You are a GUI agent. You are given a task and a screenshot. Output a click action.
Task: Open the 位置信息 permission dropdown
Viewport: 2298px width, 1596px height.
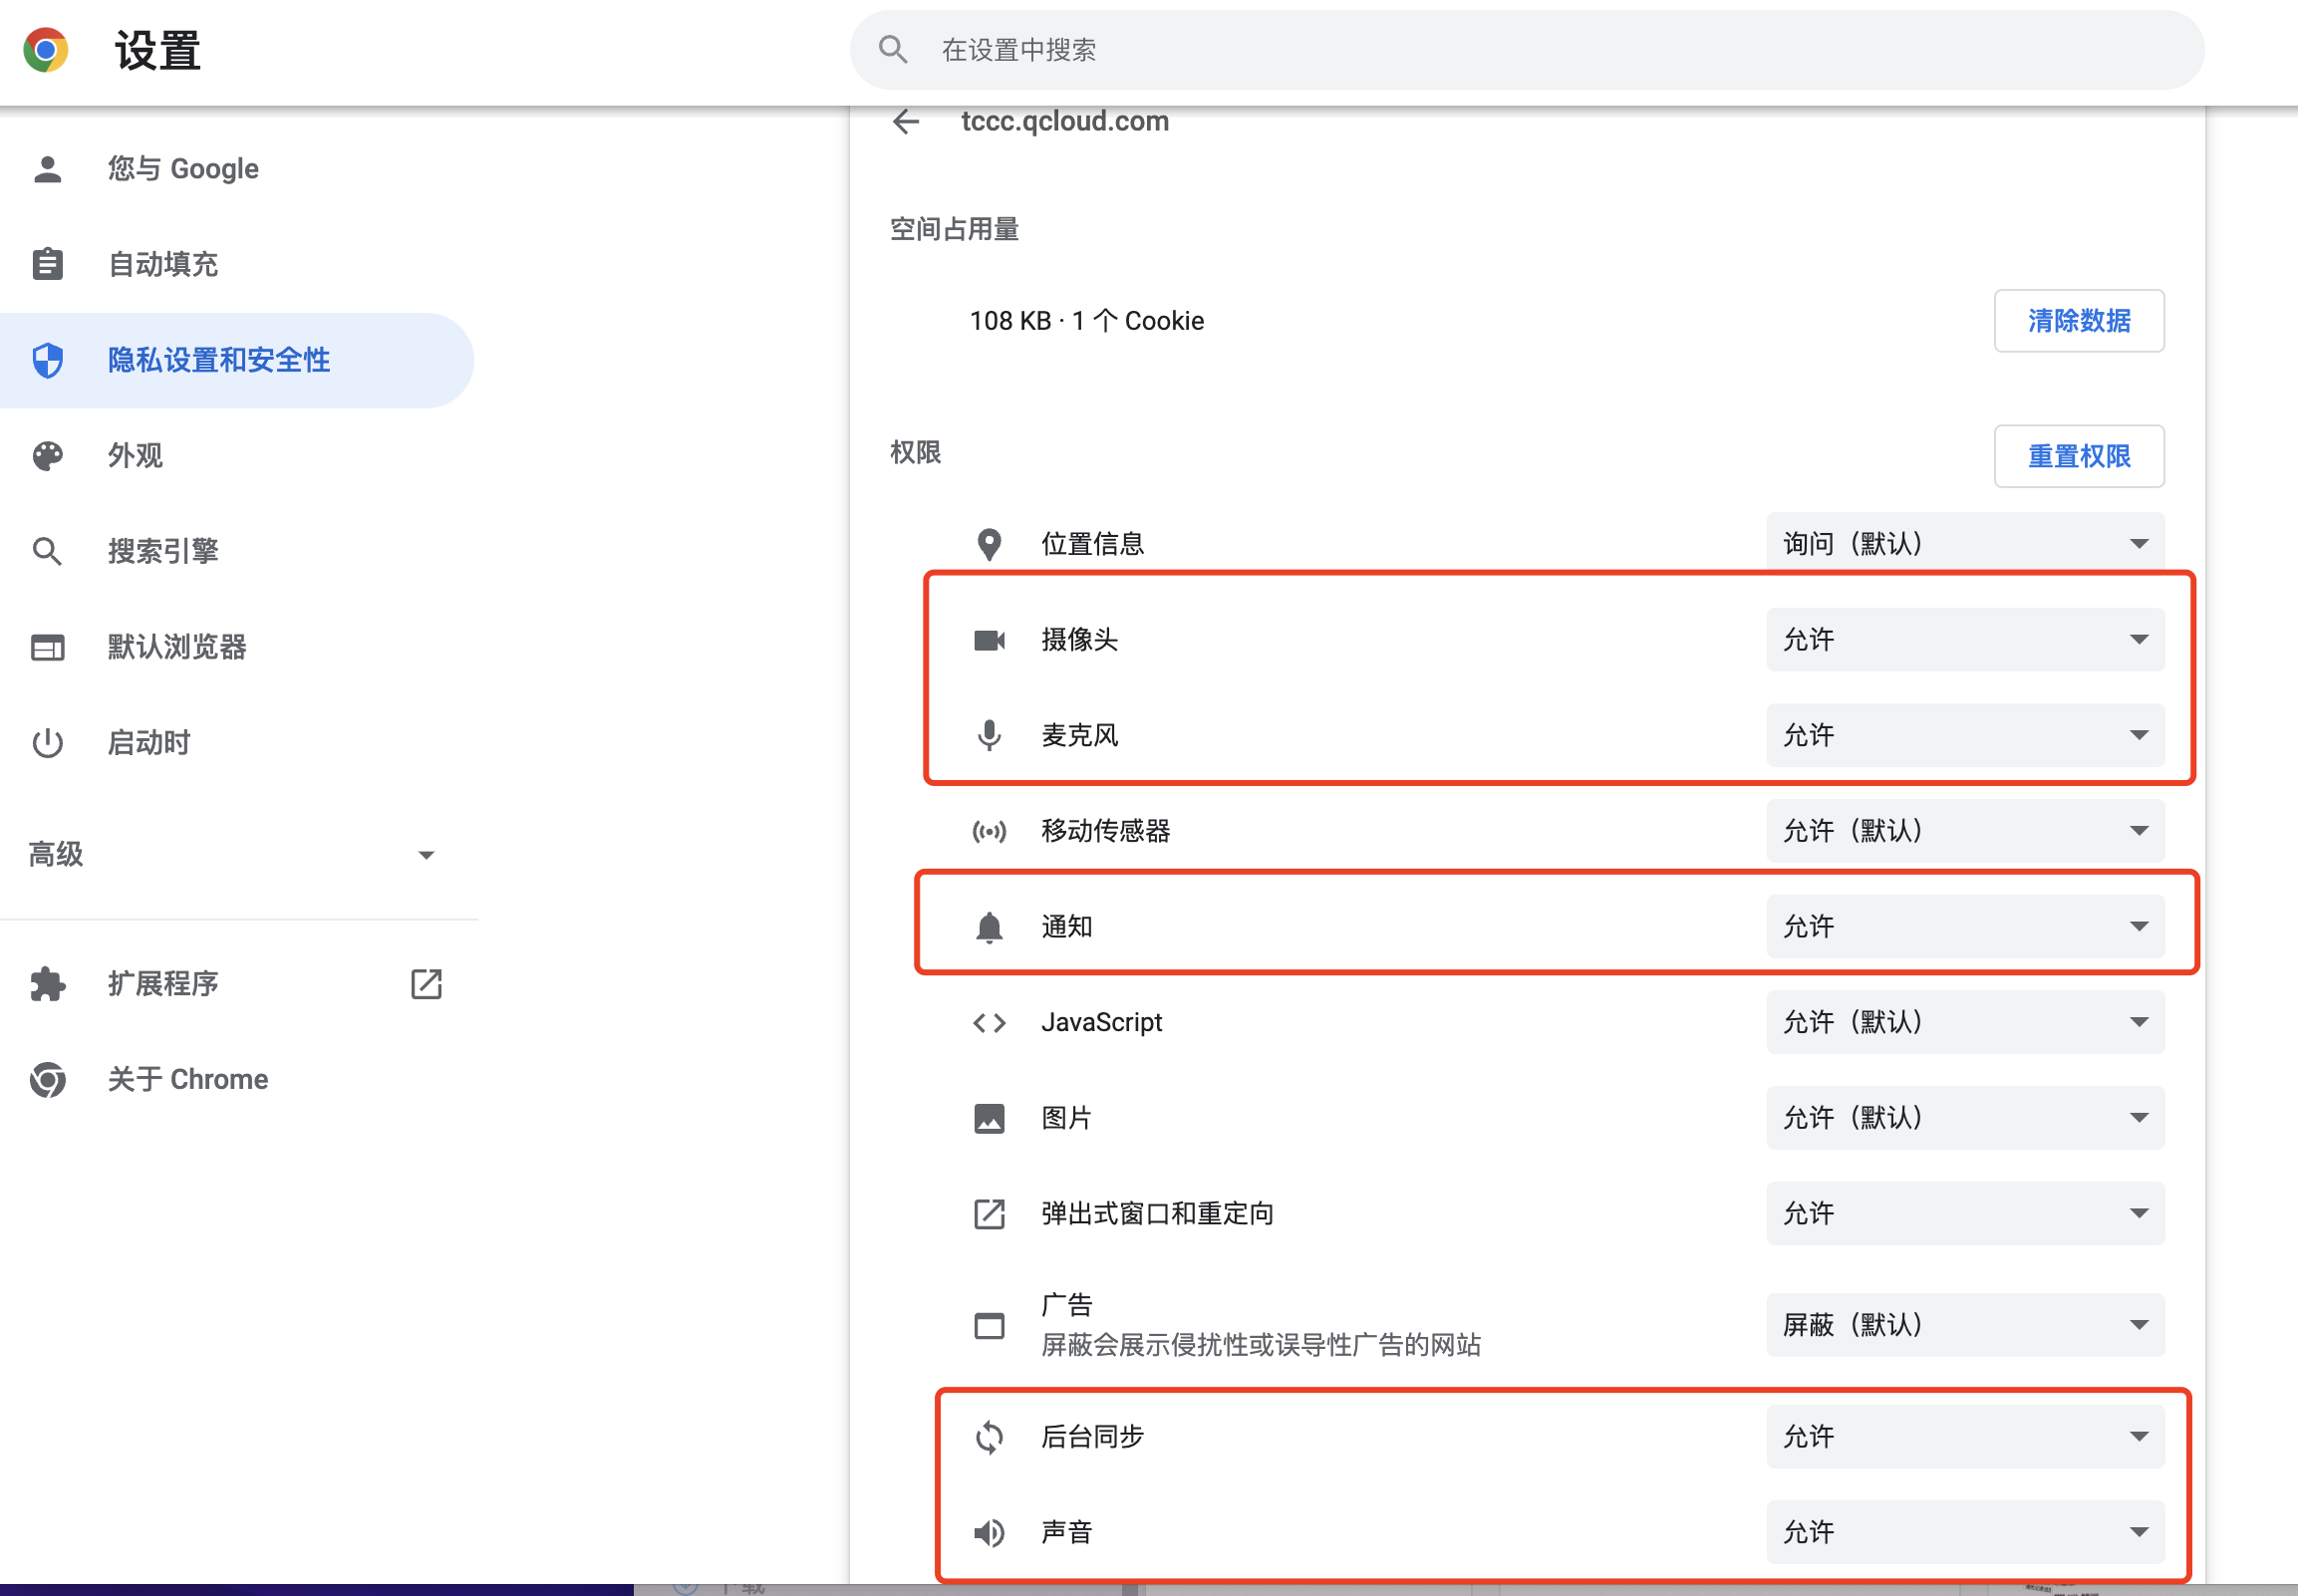click(1964, 544)
